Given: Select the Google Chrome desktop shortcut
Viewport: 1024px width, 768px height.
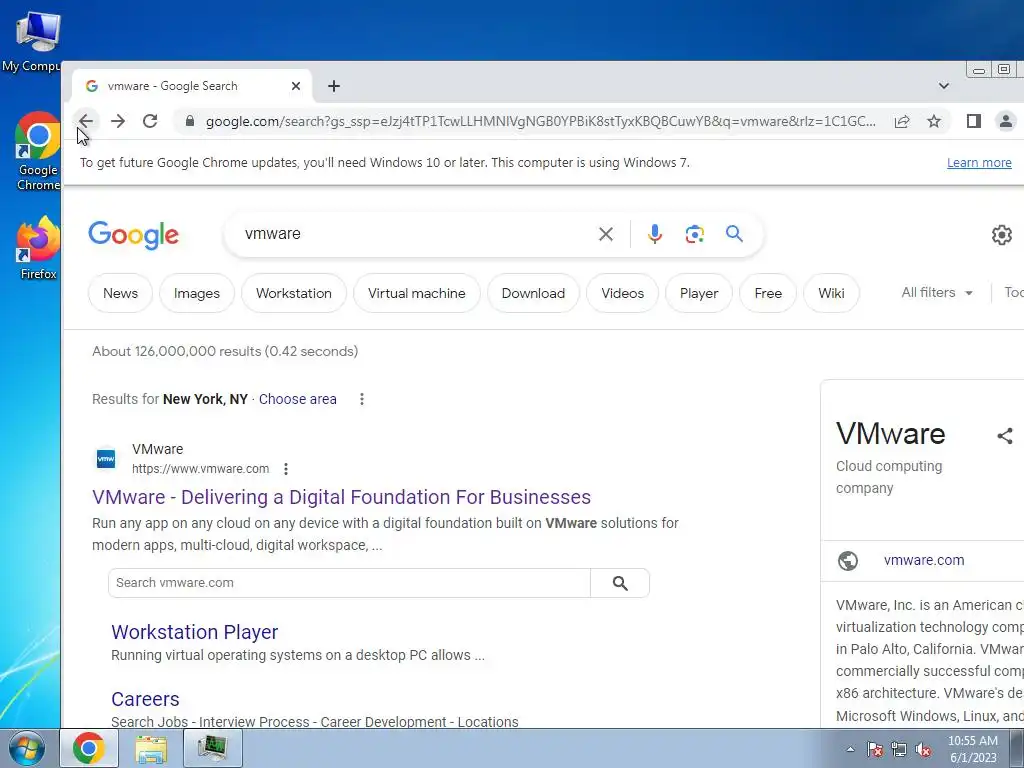Looking at the screenshot, I should coord(37,152).
